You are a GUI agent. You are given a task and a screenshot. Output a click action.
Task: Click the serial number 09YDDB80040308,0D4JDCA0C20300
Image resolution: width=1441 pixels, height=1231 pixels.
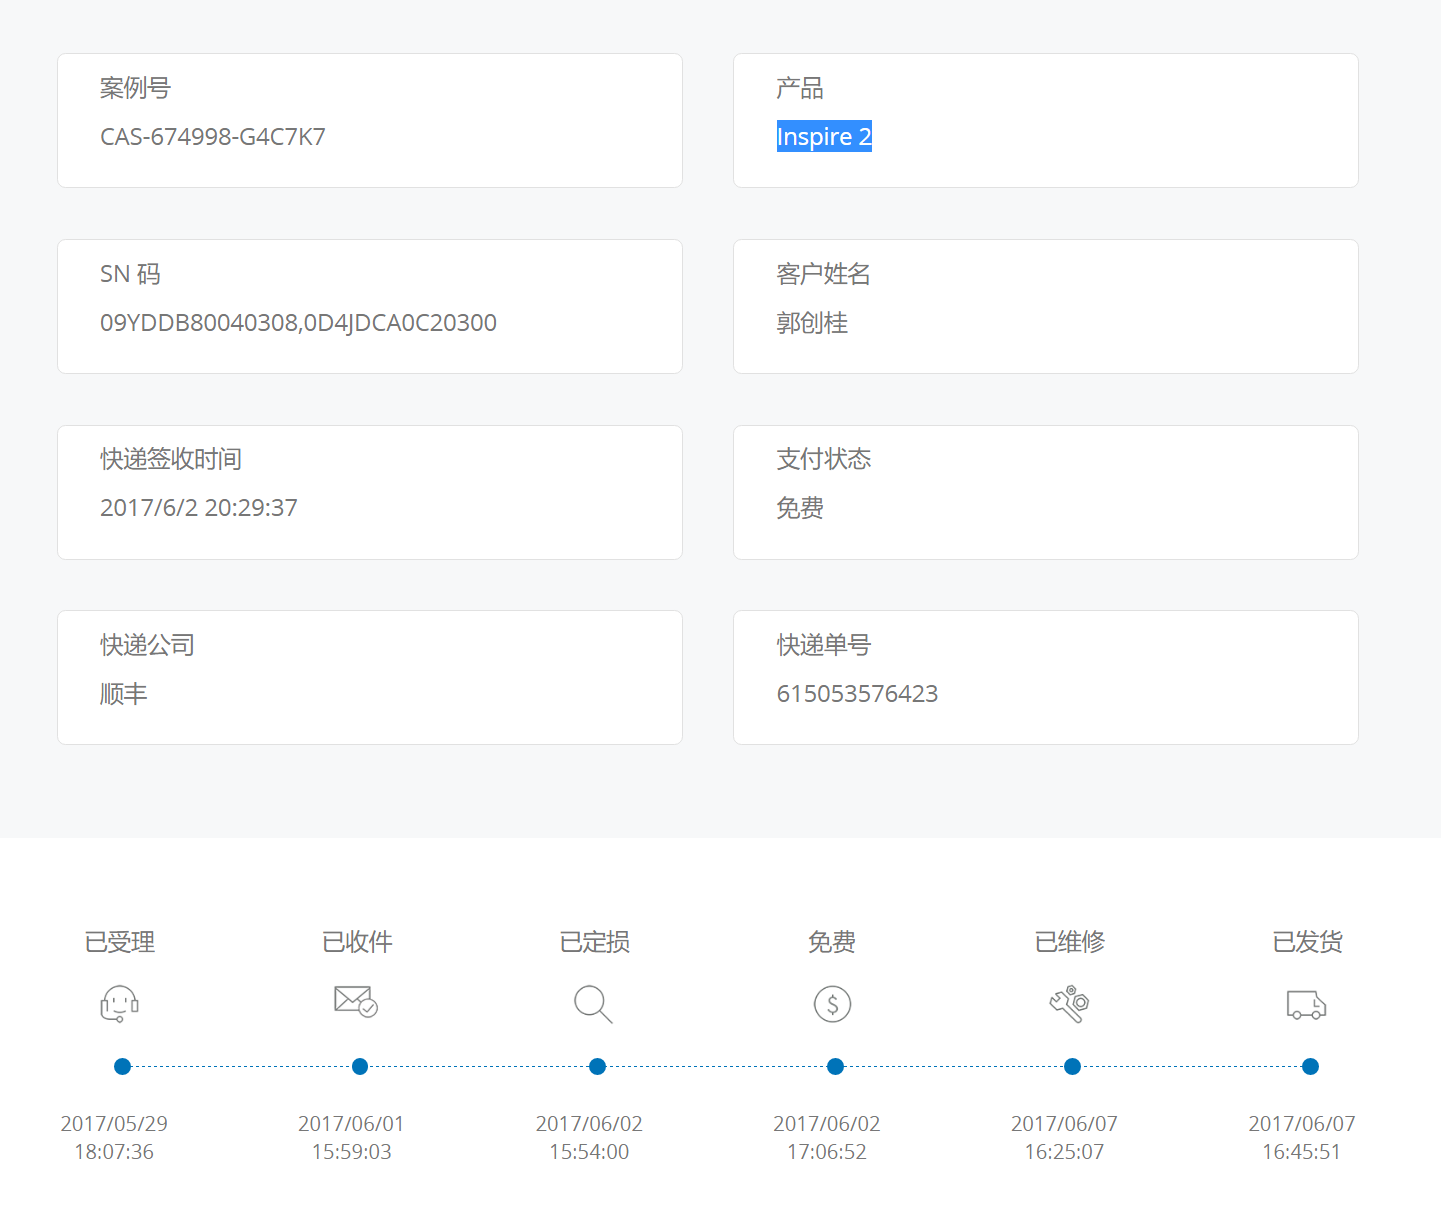(298, 323)
